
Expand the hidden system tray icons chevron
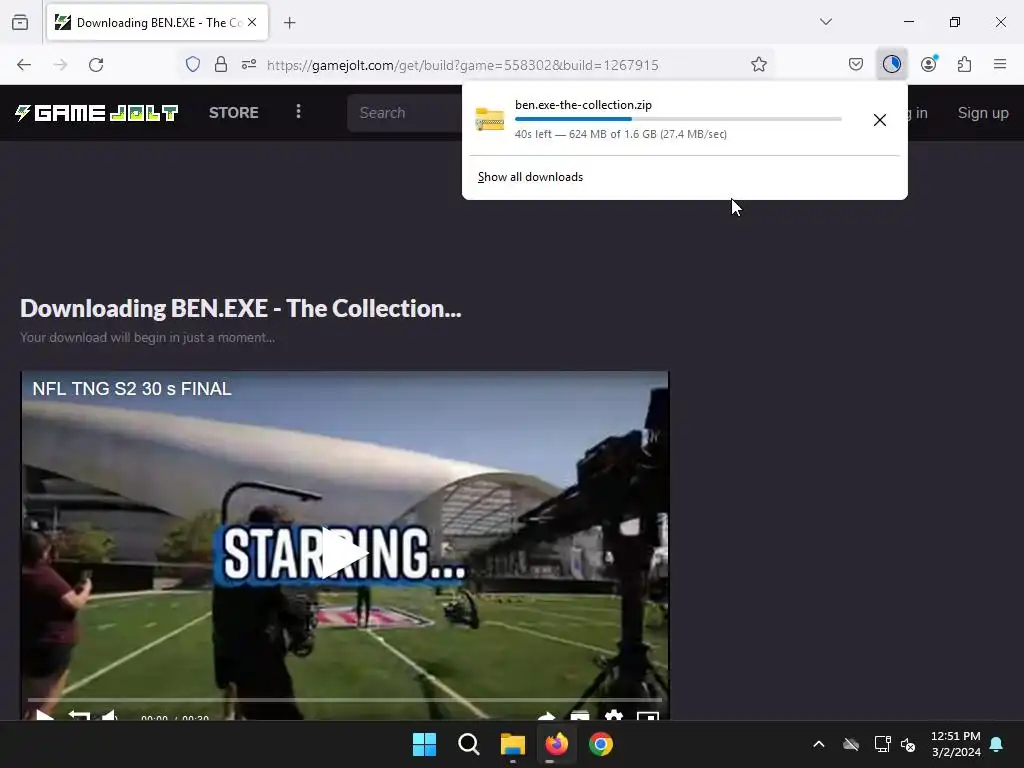point(818,744)
